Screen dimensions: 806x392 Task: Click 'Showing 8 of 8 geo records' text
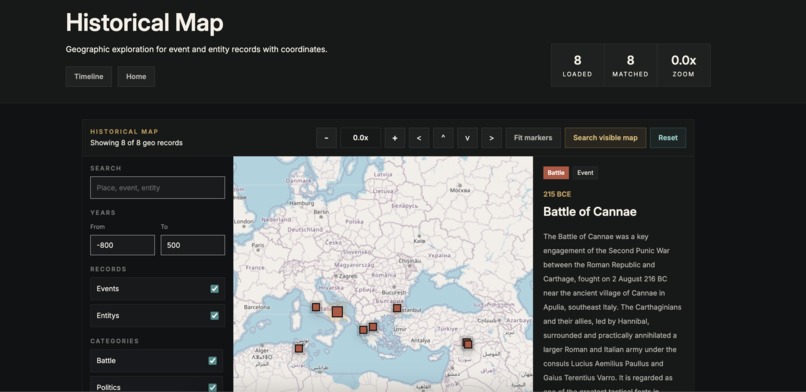[136, 143]
